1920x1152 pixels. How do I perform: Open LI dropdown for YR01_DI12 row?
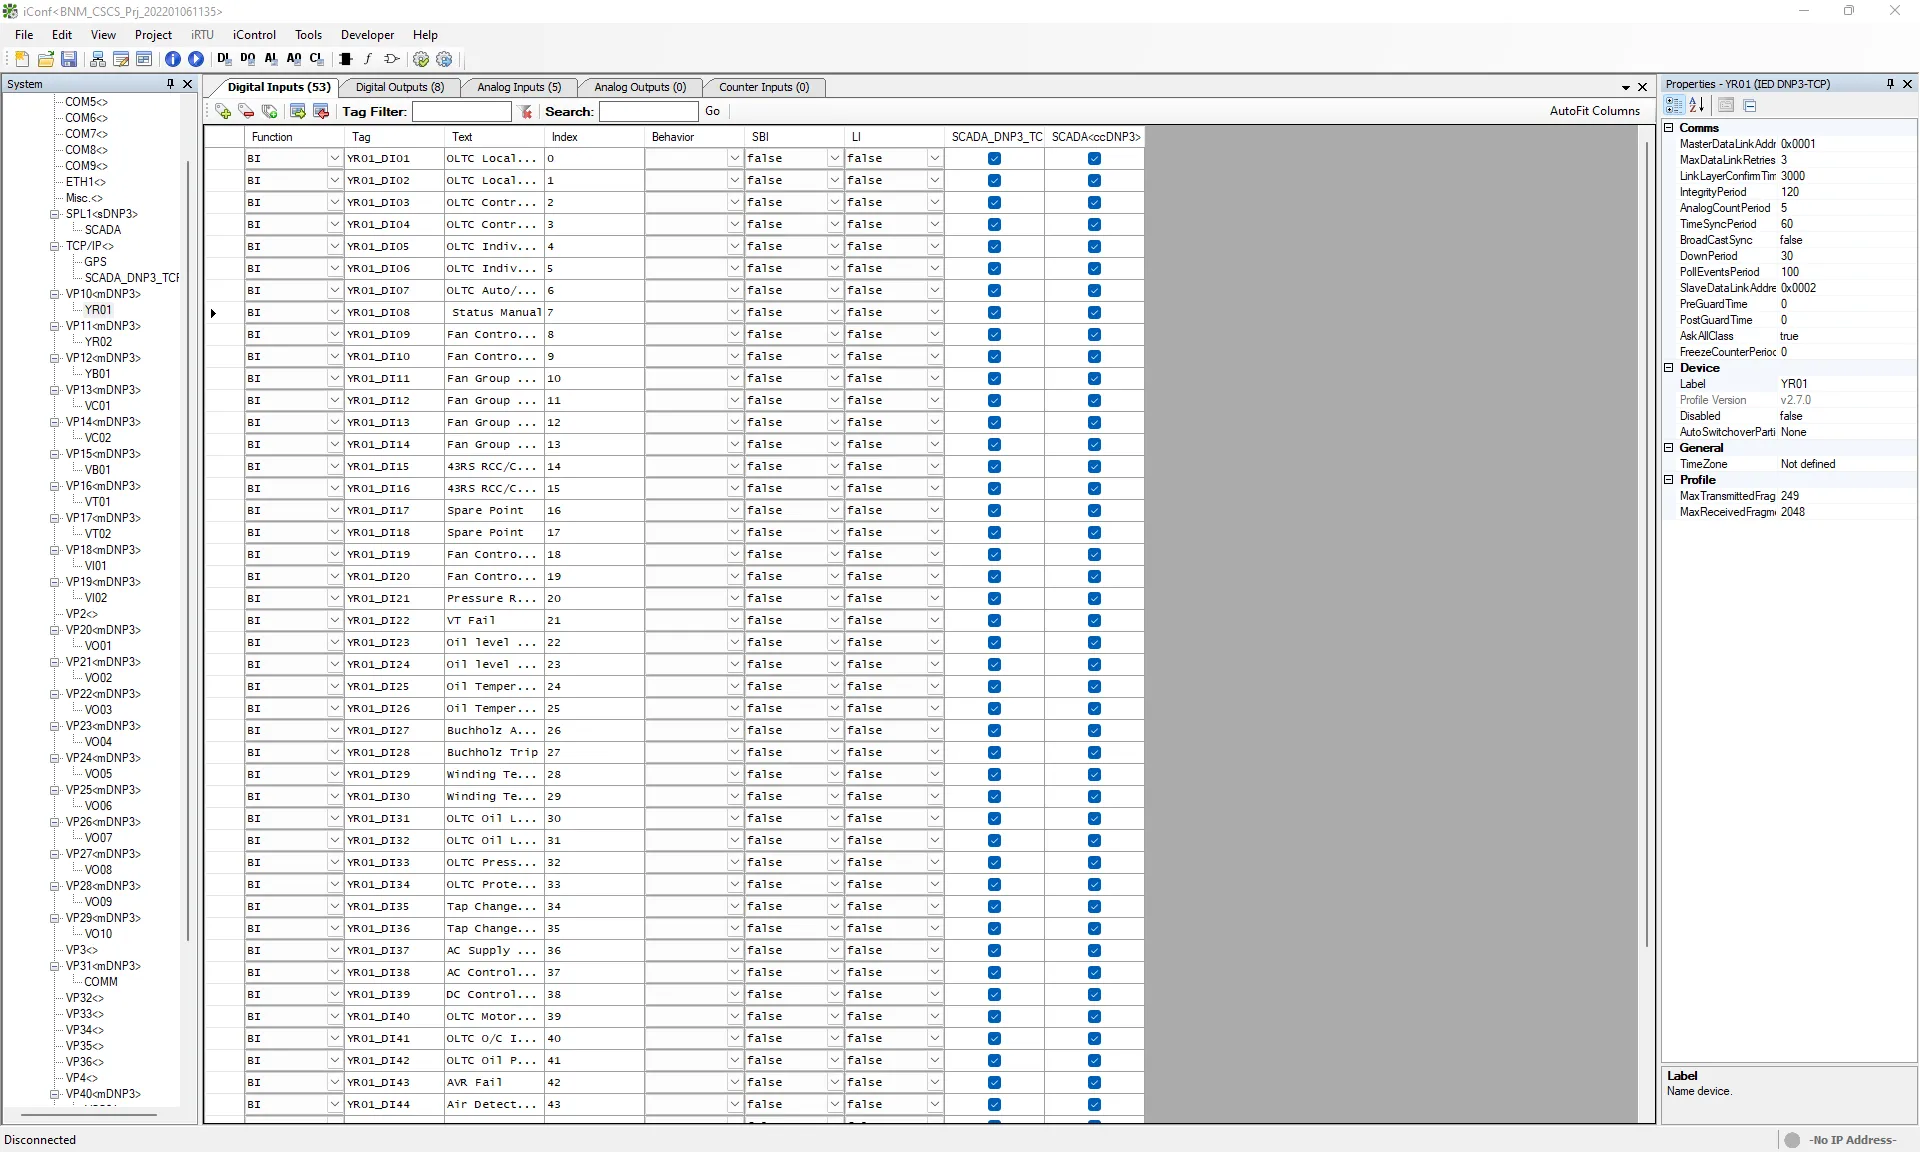934,400
